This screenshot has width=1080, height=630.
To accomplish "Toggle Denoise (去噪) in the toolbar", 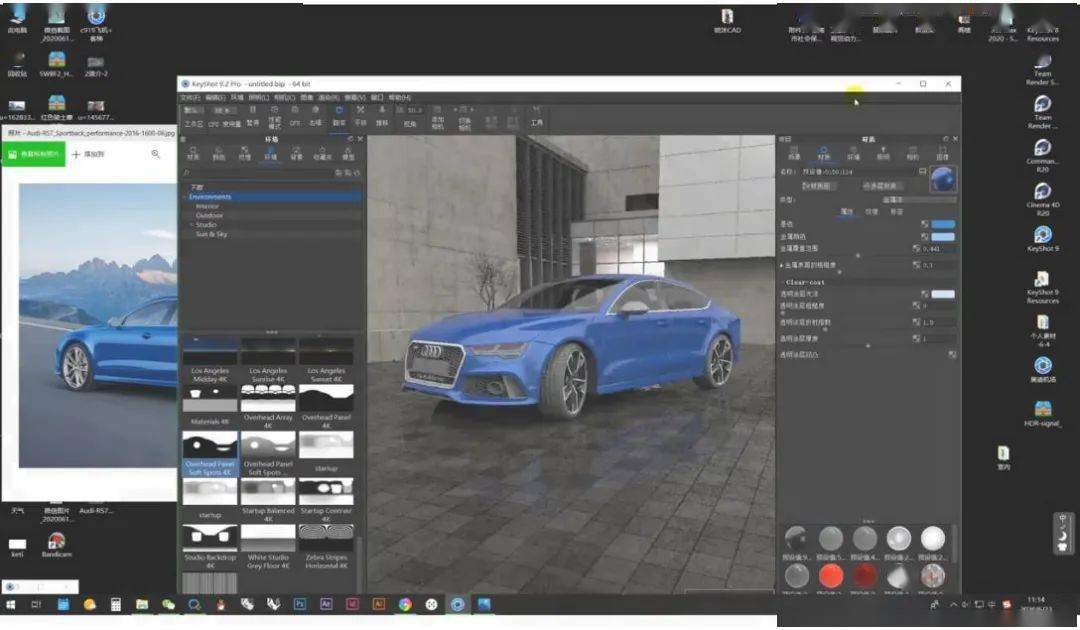I will coord(315,116).
